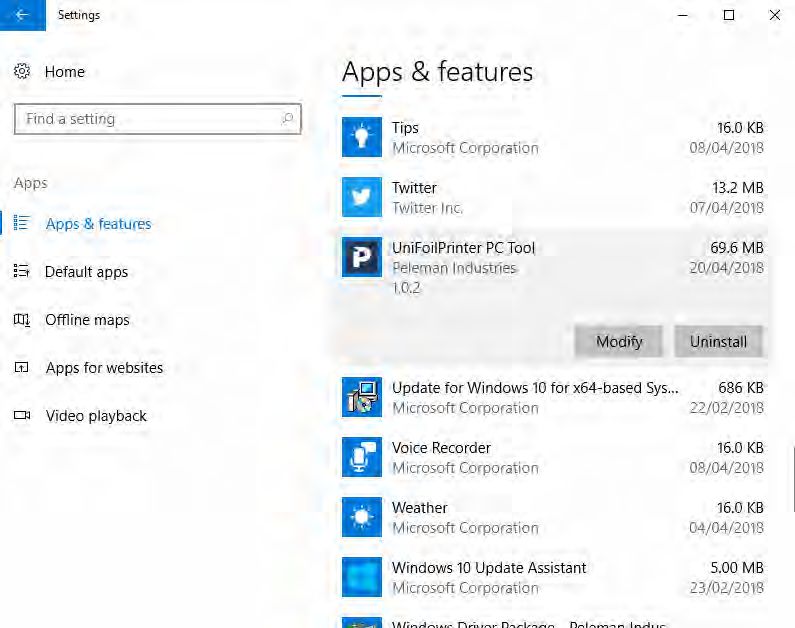Uninstall UniFoilPrinter PC Tool

[x=718, y=342]
